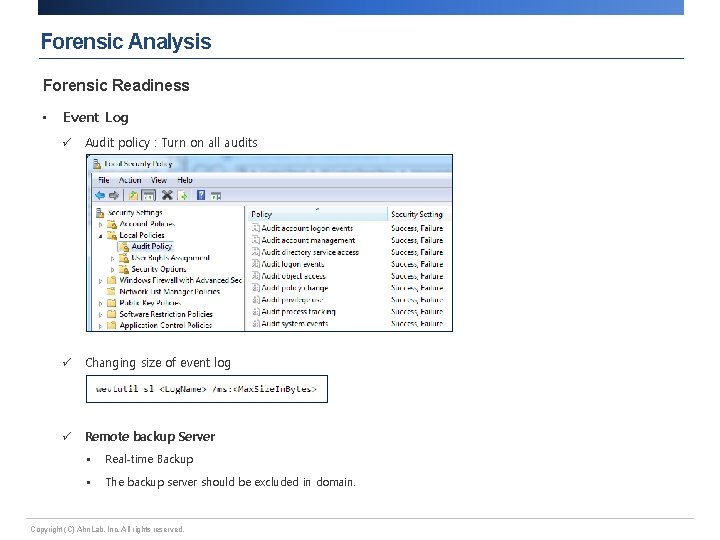720x540 pixels.
Task: Click icon beside Audit account logon events
Action: [x=256, y=228]
